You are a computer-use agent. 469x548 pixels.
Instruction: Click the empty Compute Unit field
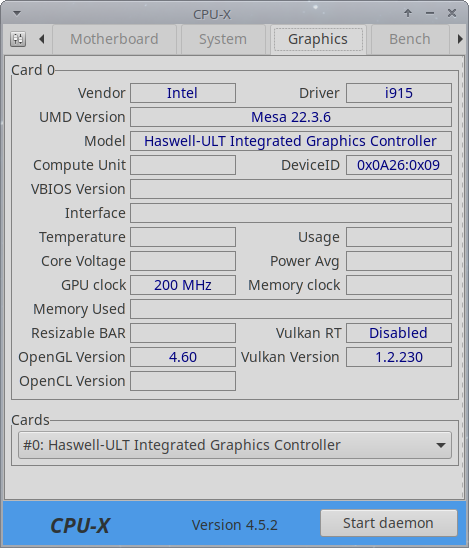click(183, 165)
